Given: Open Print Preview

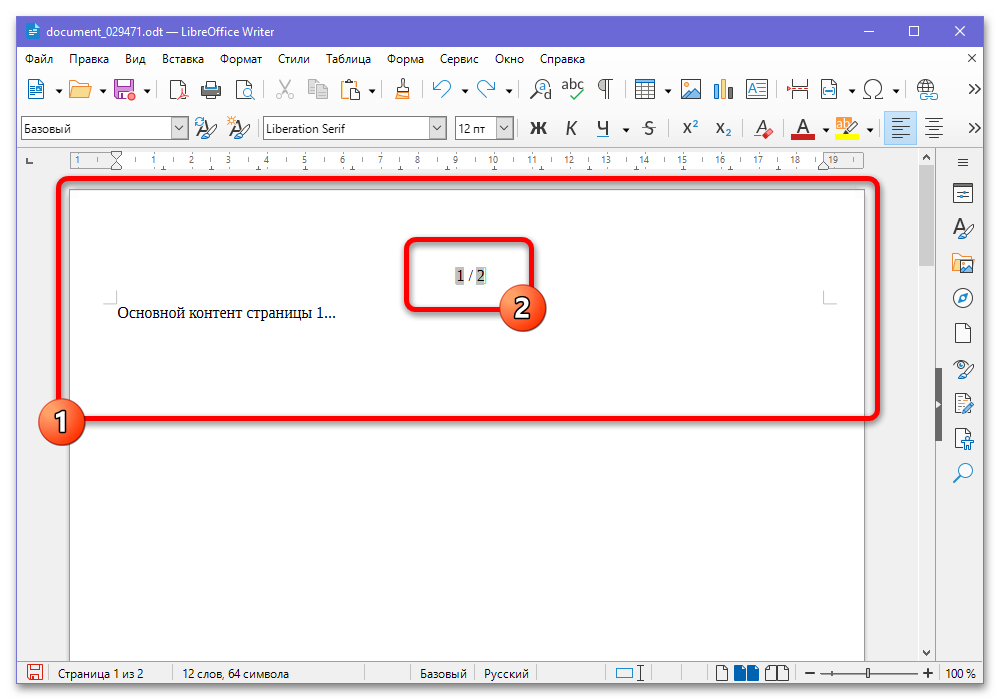Looking at the screenshot, I should click(x=244, y=90).
